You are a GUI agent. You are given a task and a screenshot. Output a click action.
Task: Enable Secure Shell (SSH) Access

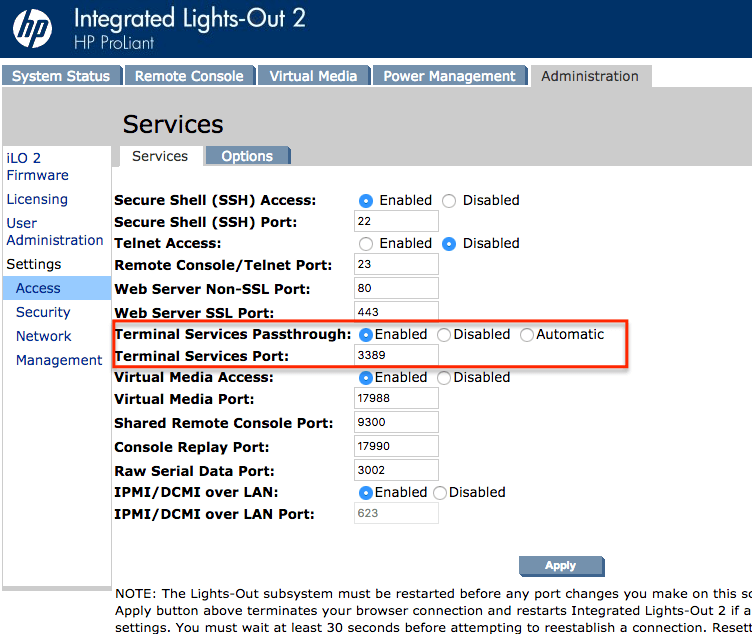(365, 201)
